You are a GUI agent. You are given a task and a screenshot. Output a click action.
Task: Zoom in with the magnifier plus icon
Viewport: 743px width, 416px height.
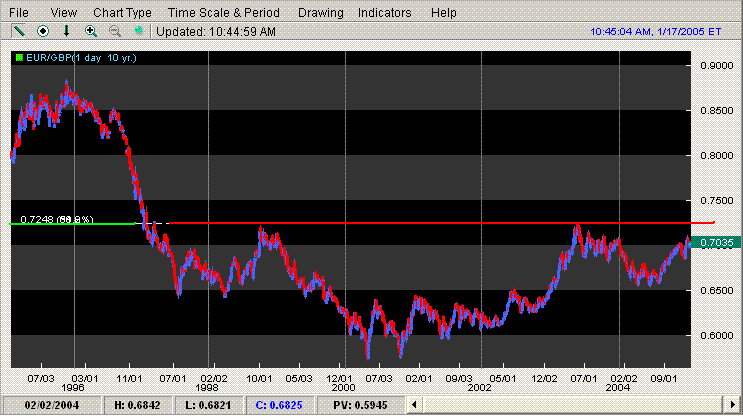click(91, 31)
